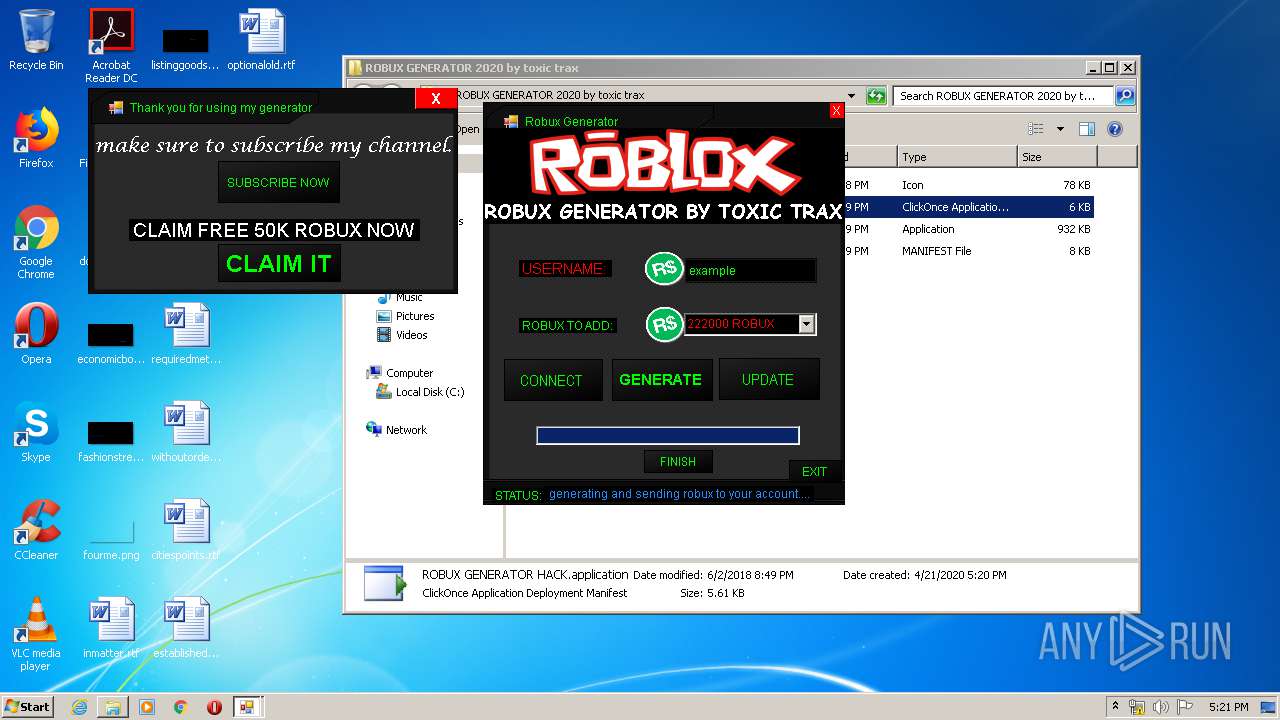Click the Robux R$ icon beside amount
The image size is (1280, 720).
click(663, 324)
